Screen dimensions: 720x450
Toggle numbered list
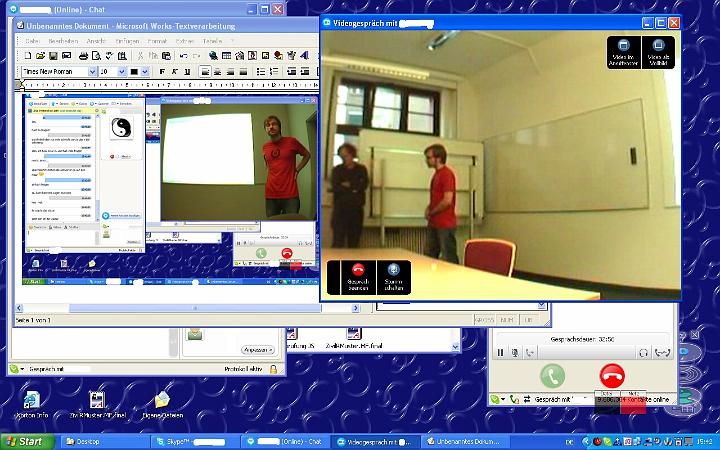274,72
